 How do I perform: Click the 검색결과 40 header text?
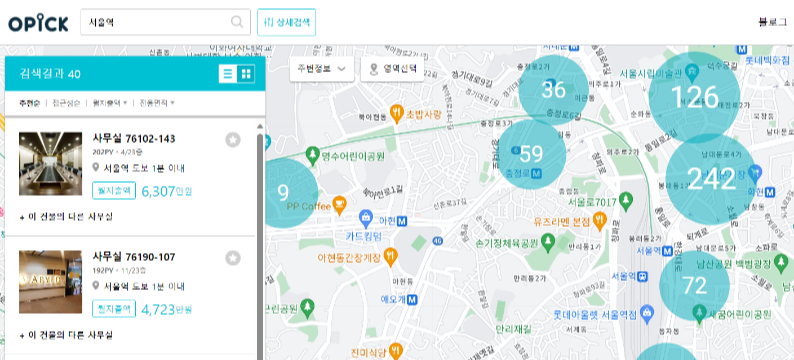click(x=50, y=74)
